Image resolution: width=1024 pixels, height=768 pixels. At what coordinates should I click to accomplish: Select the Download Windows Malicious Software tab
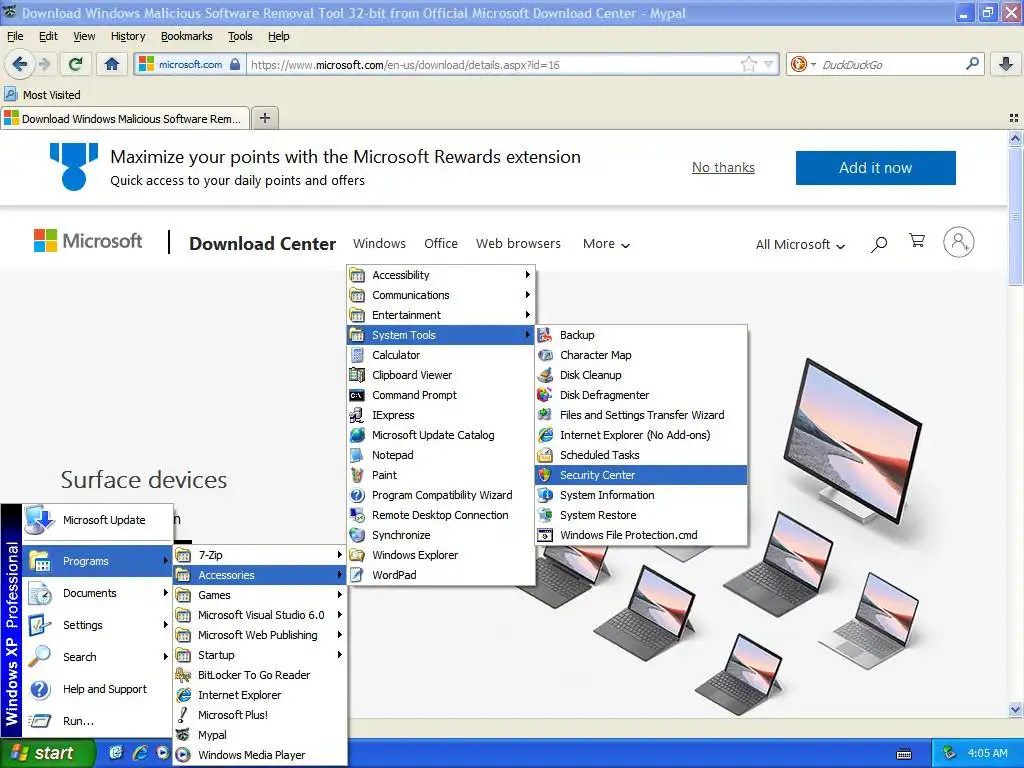pos(125,118)
